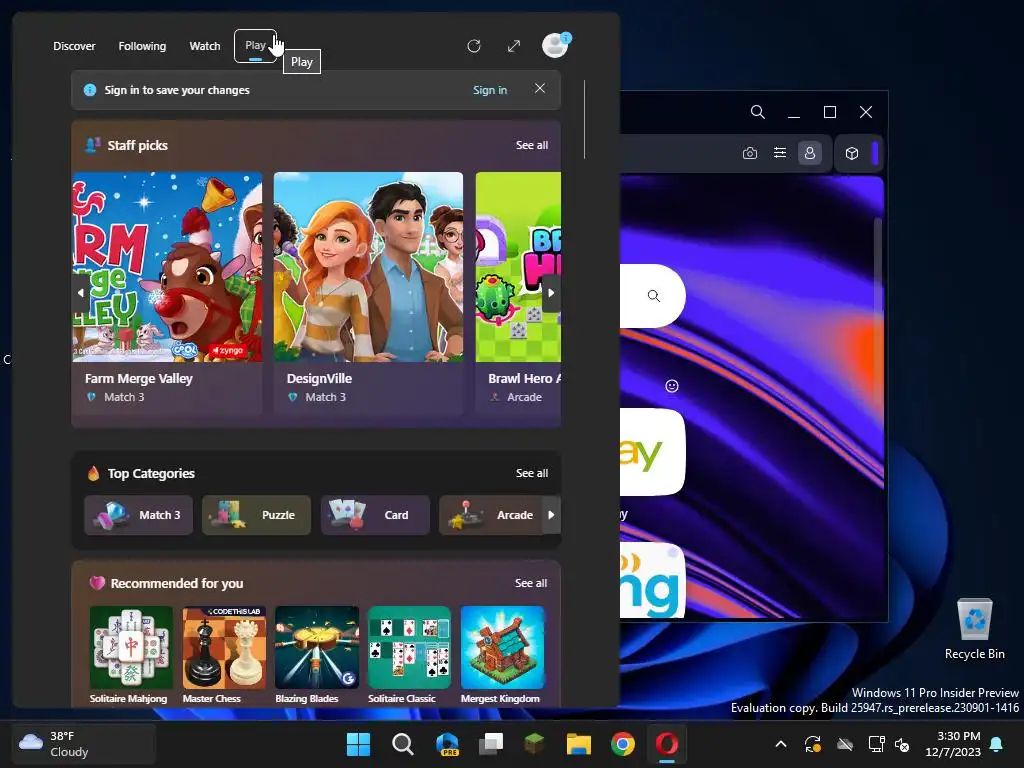The width and height of the screenshot is (1024, 768).
Task: Launch Google Chrome from taskbar
Action: 623,744
